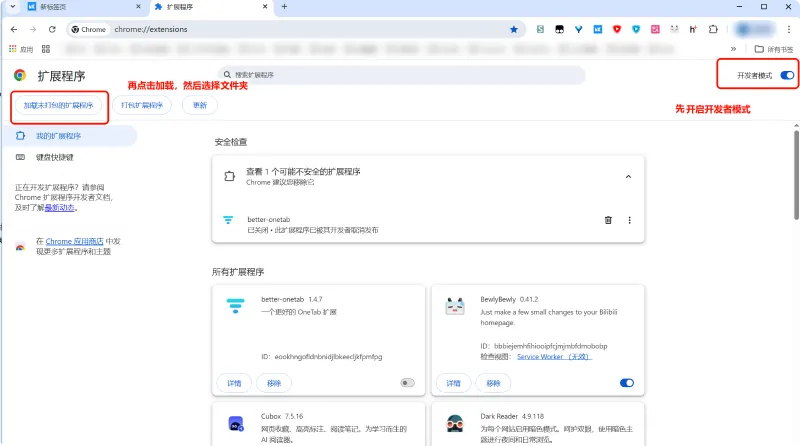800x446 pixels.
Task: Open more options for better-onetab in safety check
Action: (x=630, y=220)
